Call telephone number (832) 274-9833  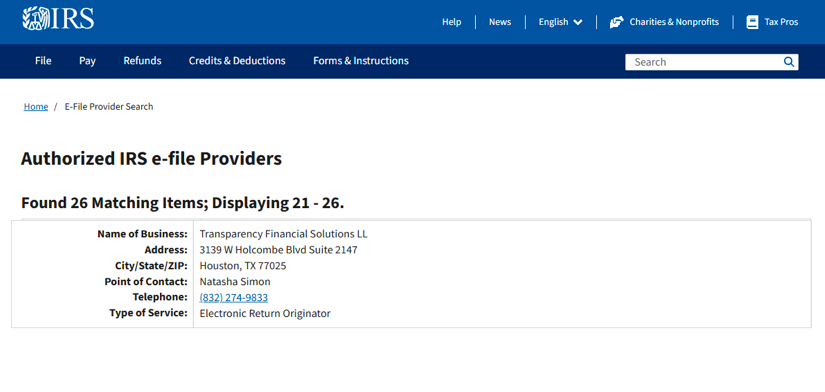point(234,298)
